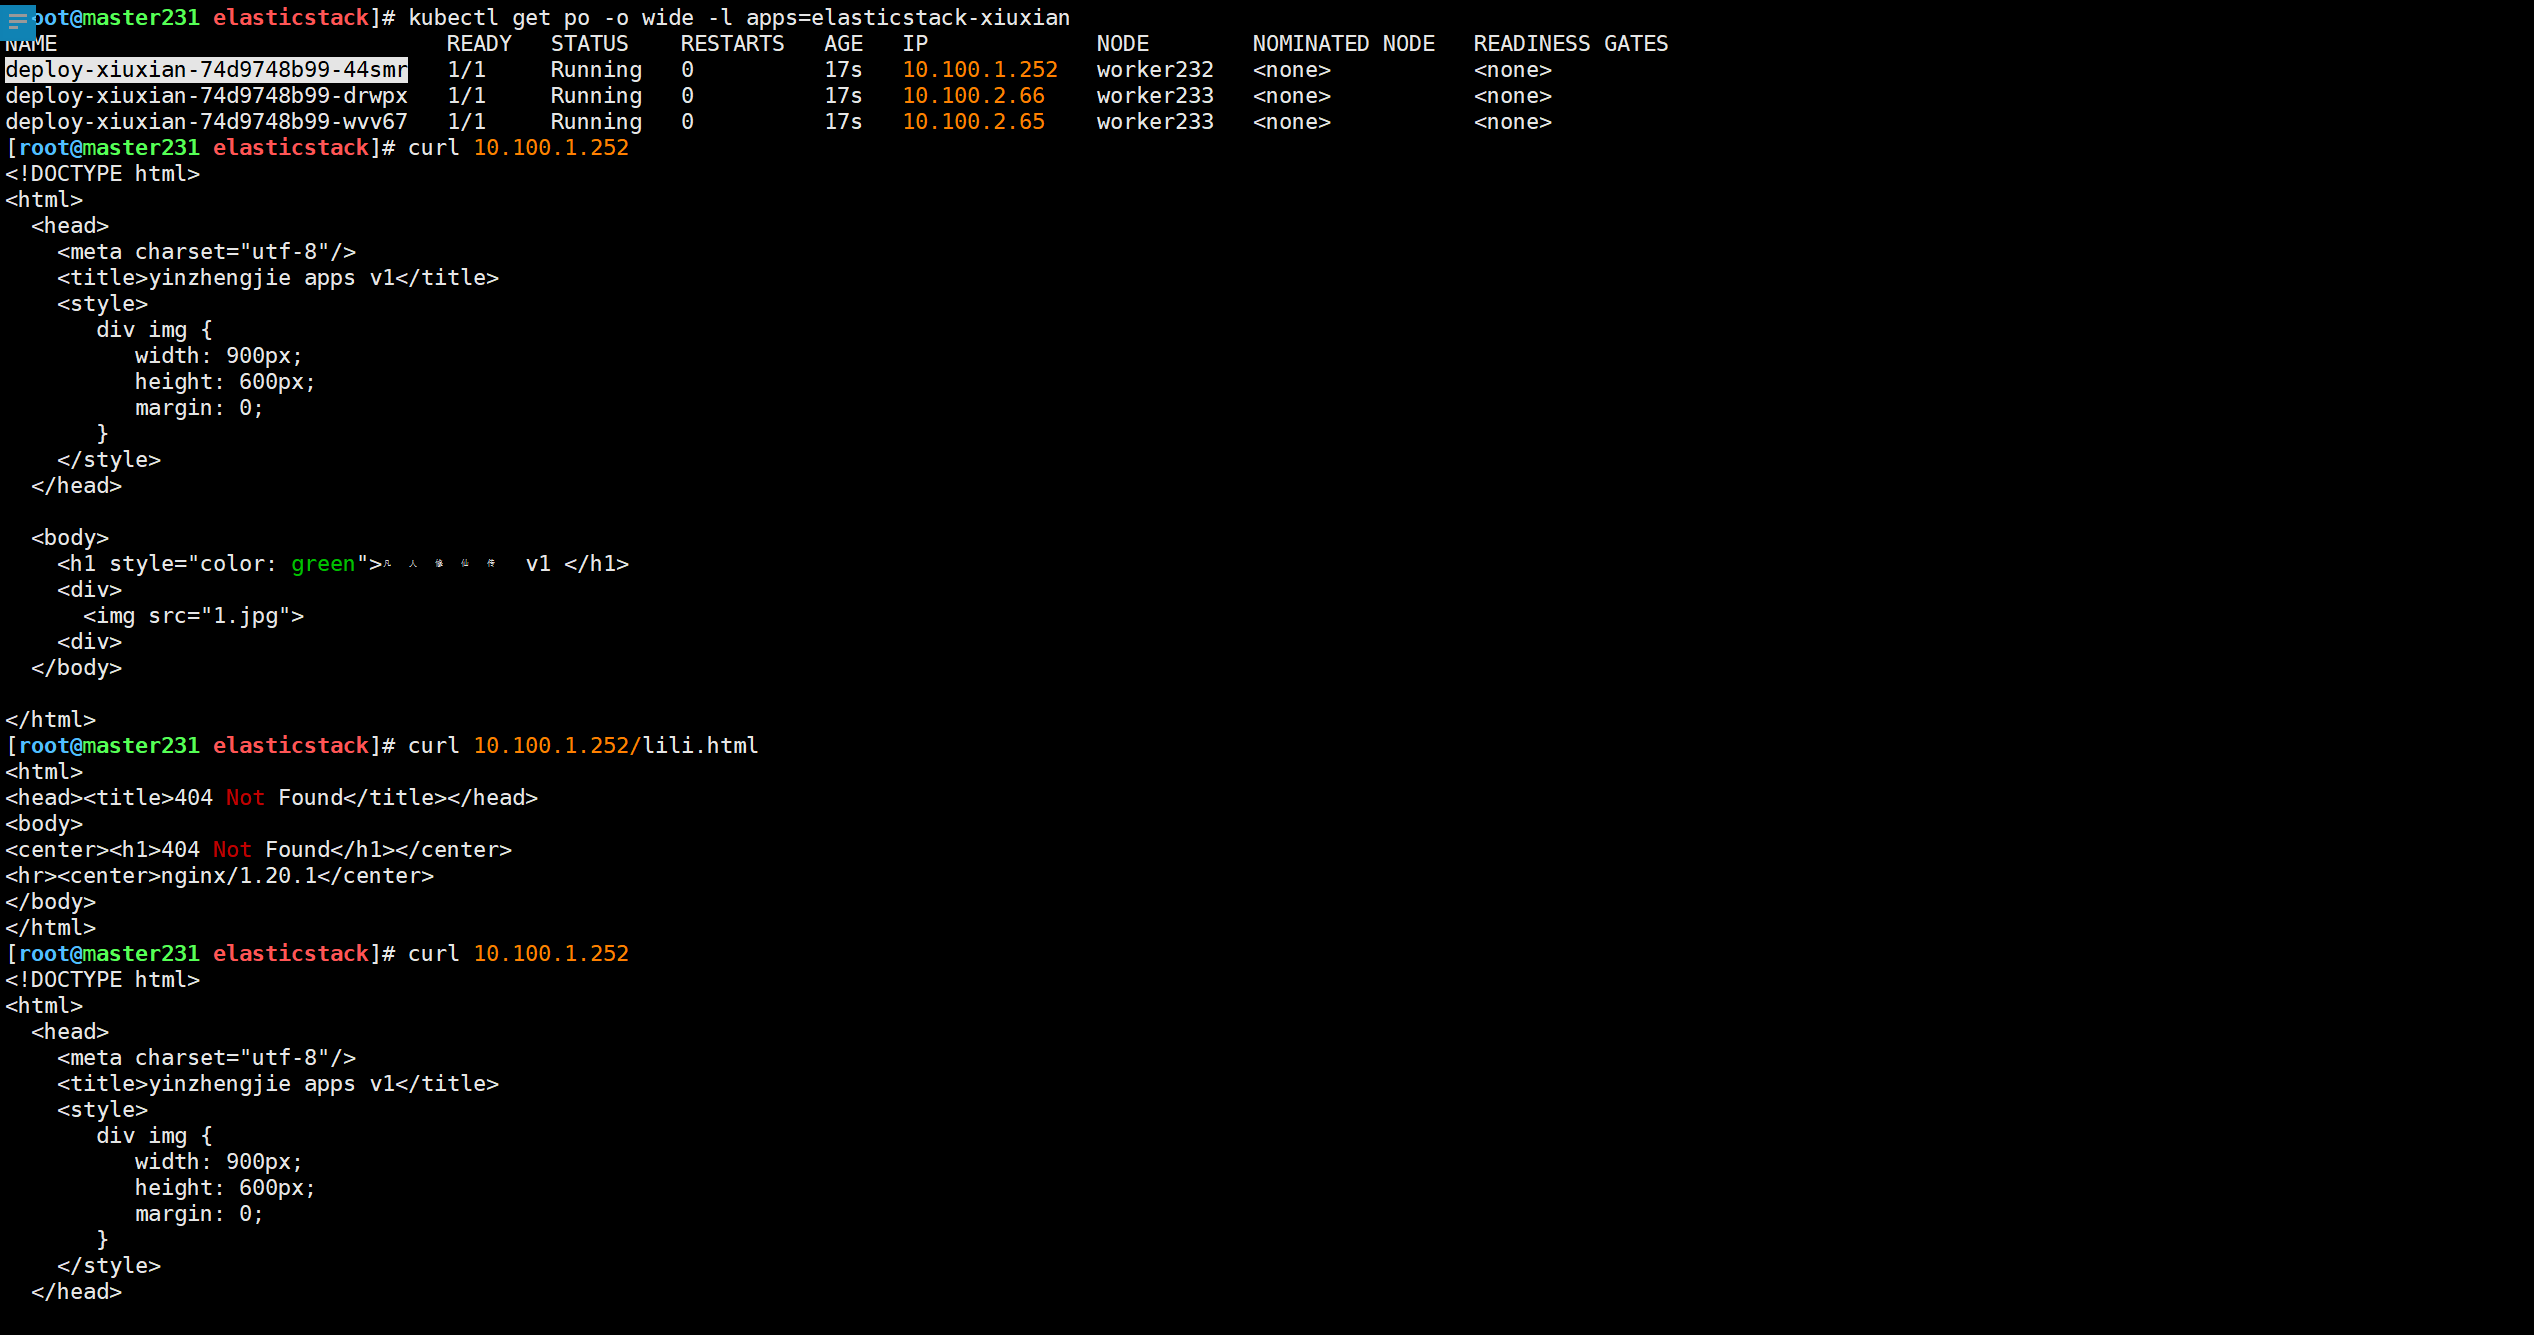Click pod name ending in drwpx

206,96
